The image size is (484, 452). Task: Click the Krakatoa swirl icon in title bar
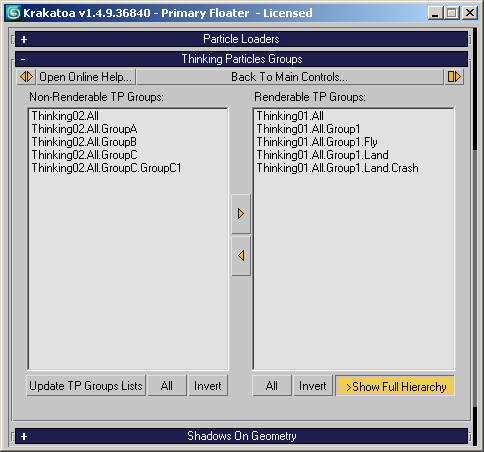pyautogui.click(x=14, y=13)
